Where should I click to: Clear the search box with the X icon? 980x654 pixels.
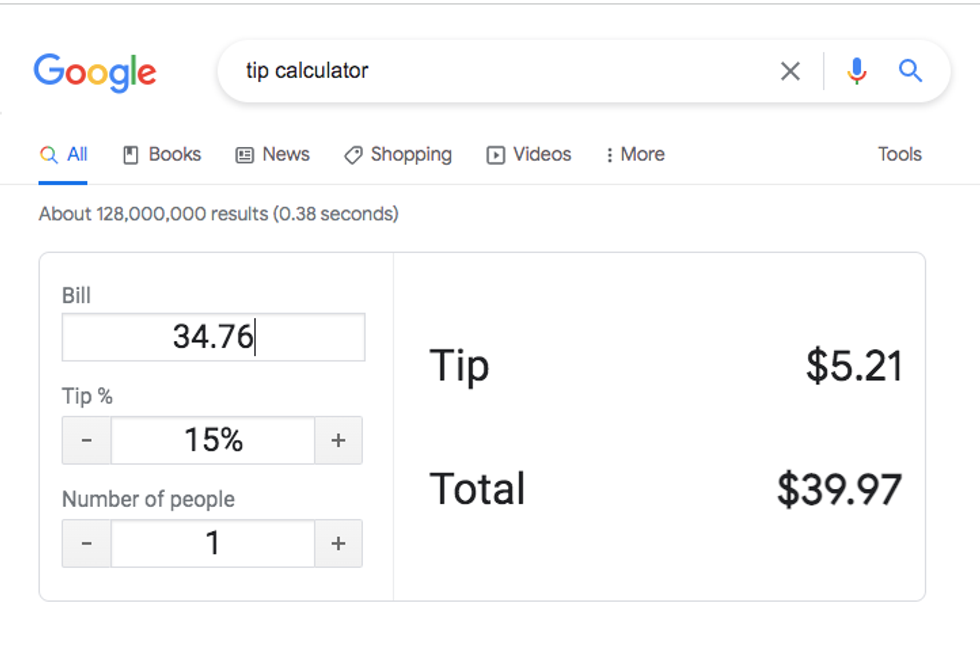tap(790, 71)
